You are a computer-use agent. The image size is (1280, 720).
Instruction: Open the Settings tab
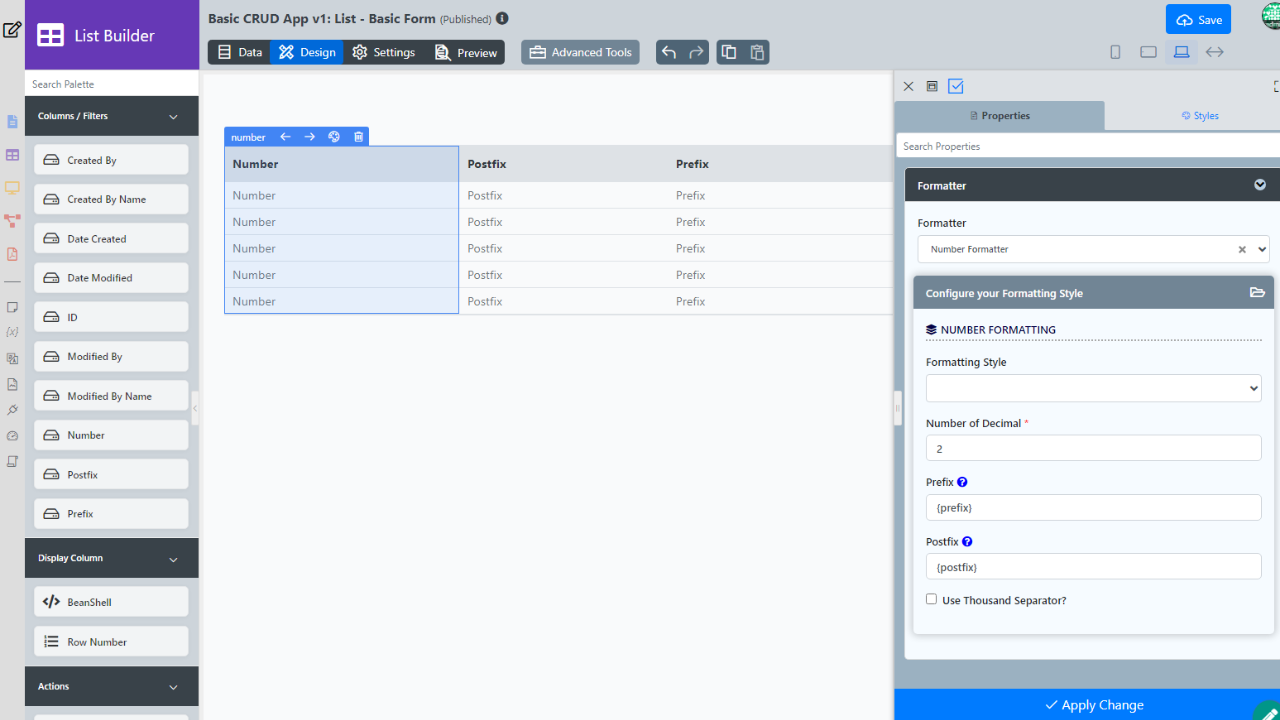(383, 52)
